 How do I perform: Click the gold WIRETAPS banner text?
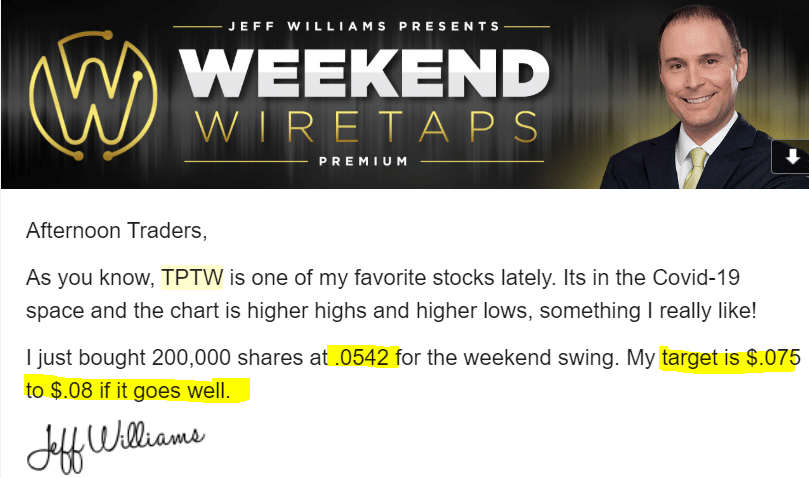click(367, 127)
